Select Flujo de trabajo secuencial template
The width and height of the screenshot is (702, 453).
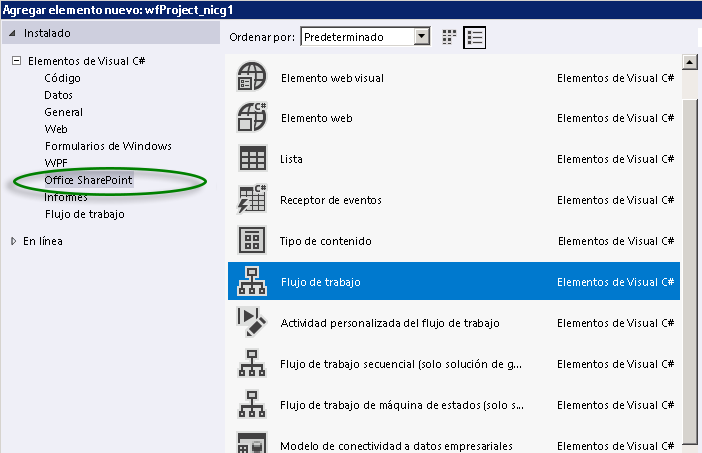pyautogui.click(x=454, y=364)
